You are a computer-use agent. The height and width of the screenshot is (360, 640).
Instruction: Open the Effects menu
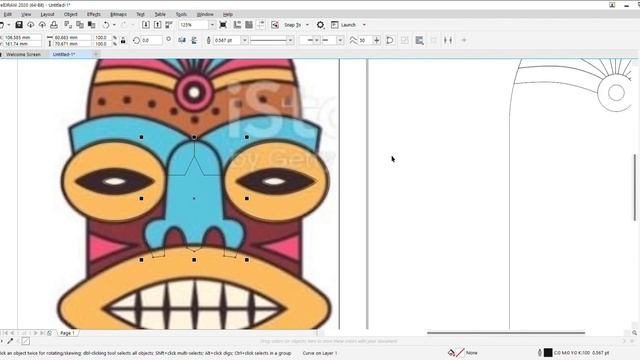coord(93,14)
